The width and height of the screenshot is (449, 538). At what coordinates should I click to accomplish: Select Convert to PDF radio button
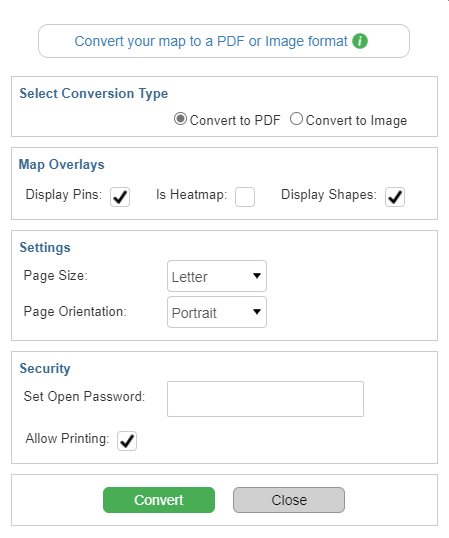[x=180, y=119]
